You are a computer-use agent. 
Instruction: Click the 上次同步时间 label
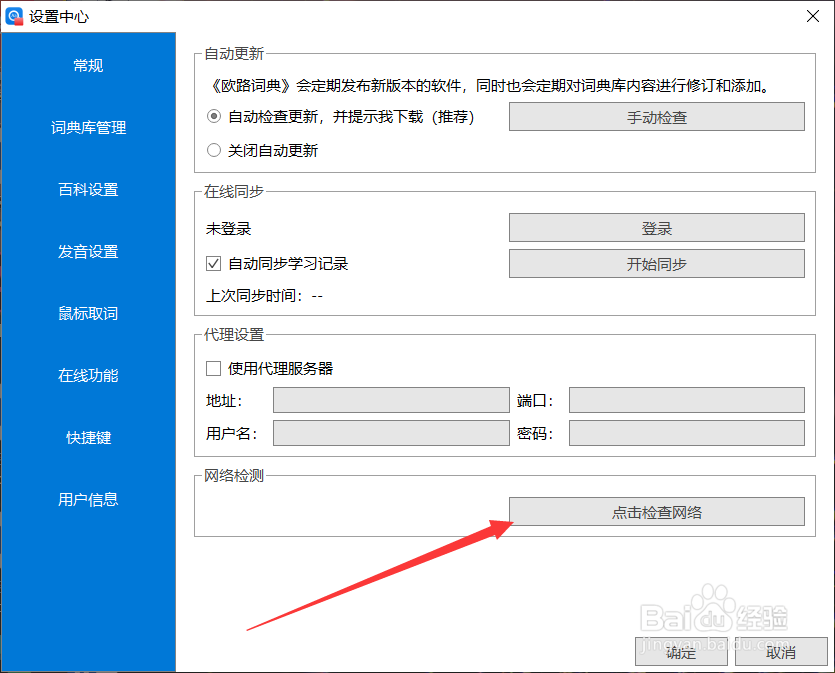point(264,296)
